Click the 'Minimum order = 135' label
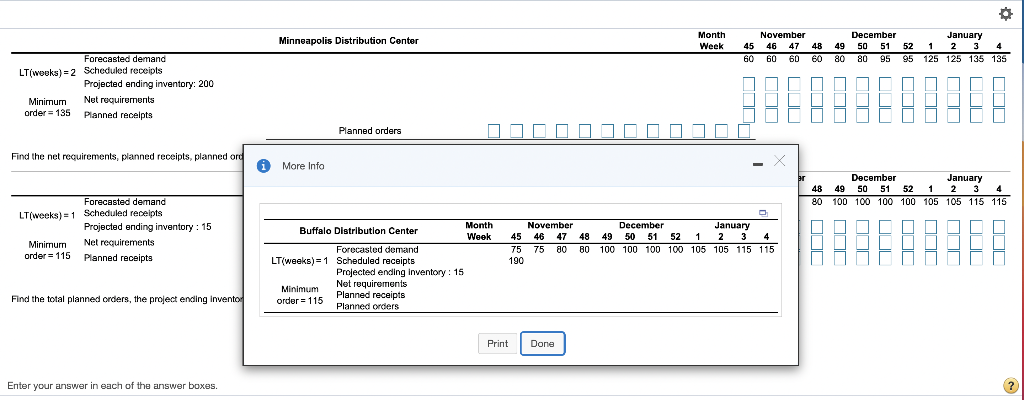The height and width of the screenshot is (400, 1024). tap(48, 108)
